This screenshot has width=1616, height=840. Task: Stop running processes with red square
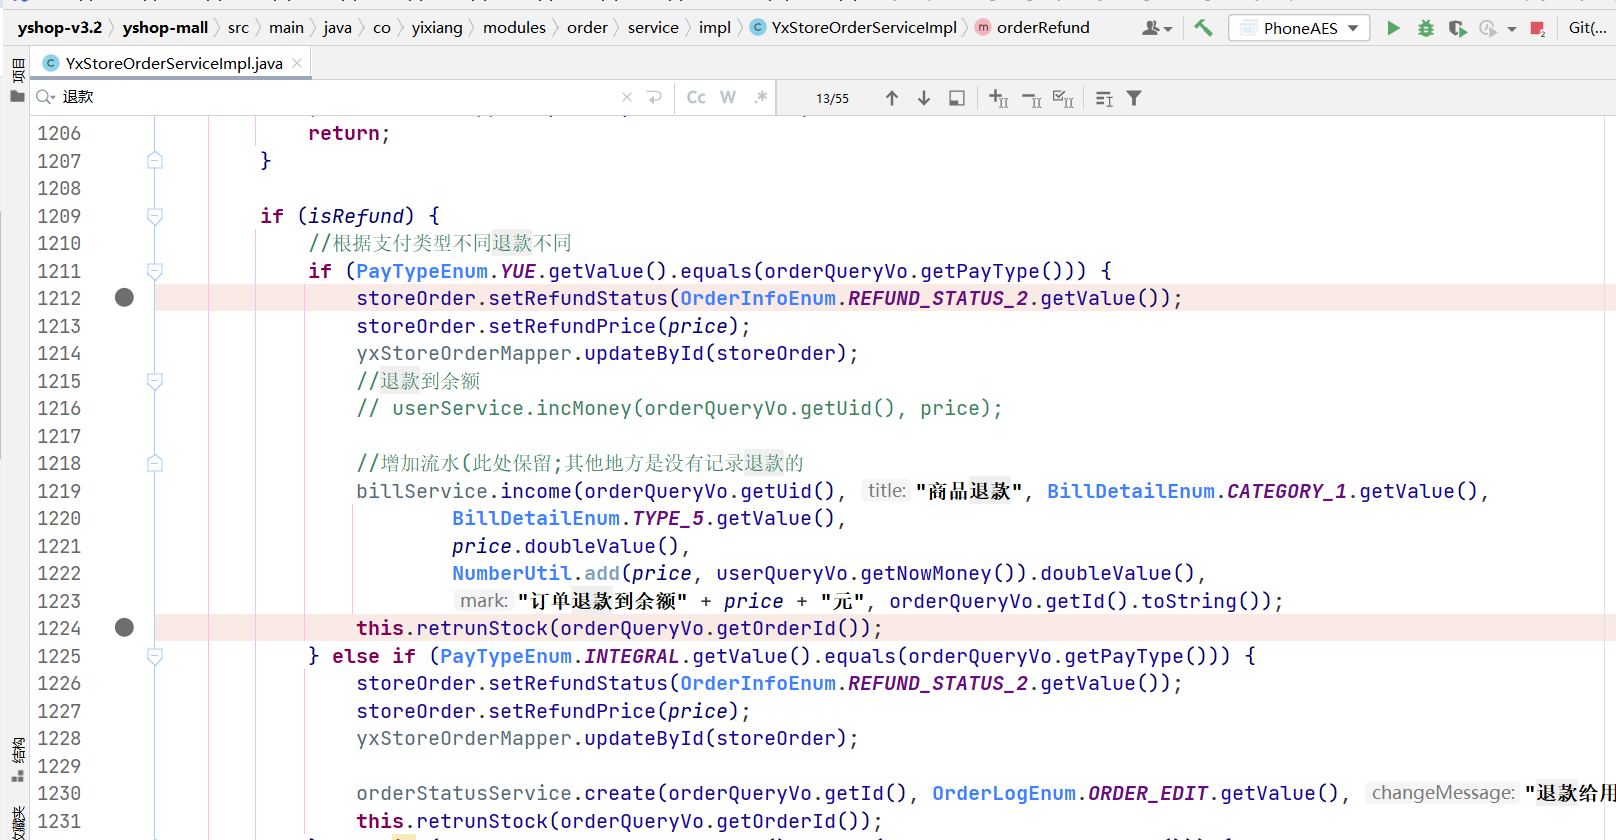1538,28
